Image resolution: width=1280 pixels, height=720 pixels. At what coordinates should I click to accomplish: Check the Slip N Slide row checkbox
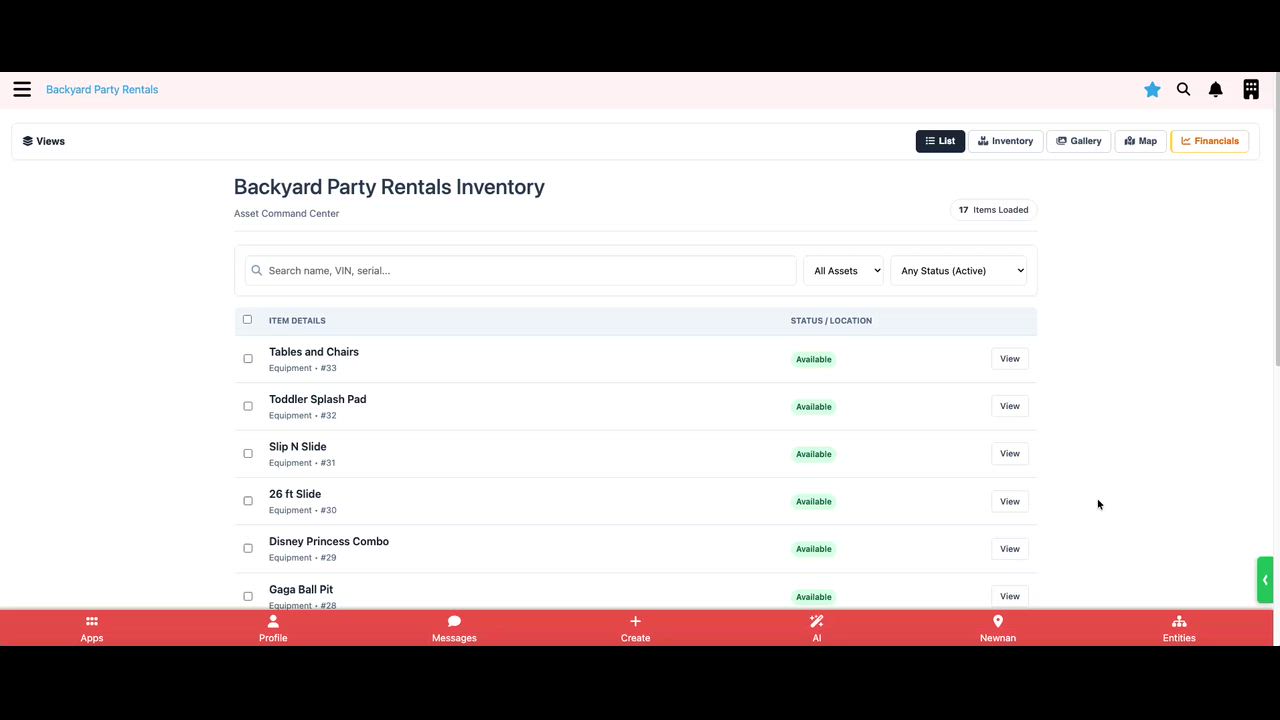point(248,454)
